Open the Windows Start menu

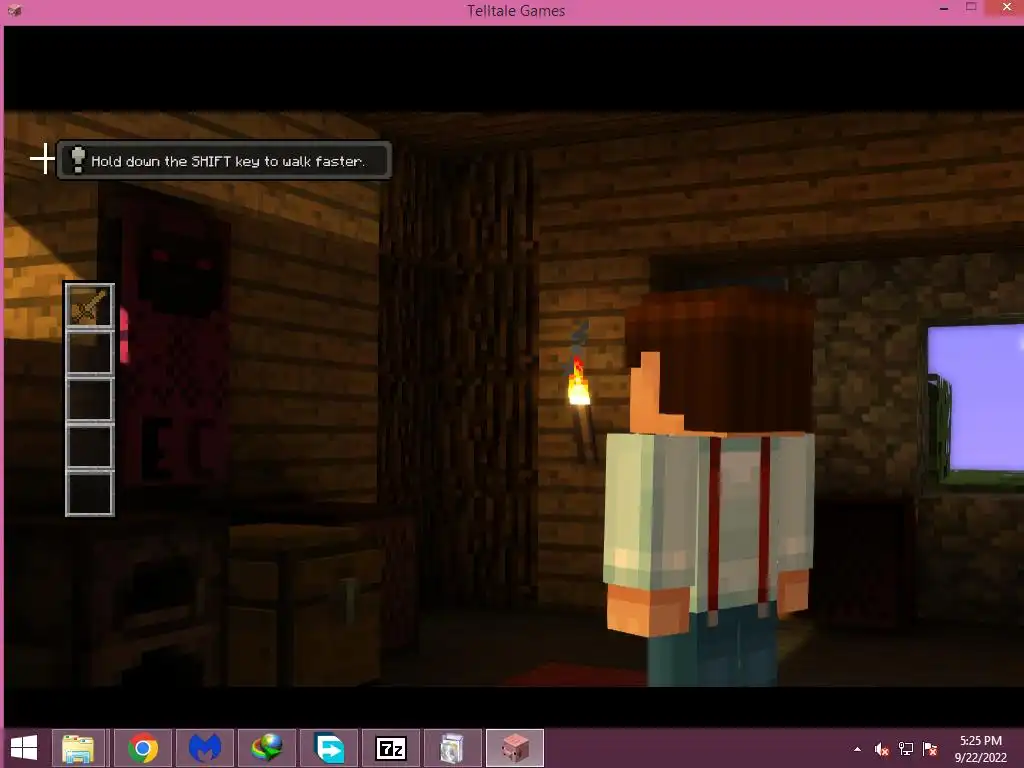point(24,748)
